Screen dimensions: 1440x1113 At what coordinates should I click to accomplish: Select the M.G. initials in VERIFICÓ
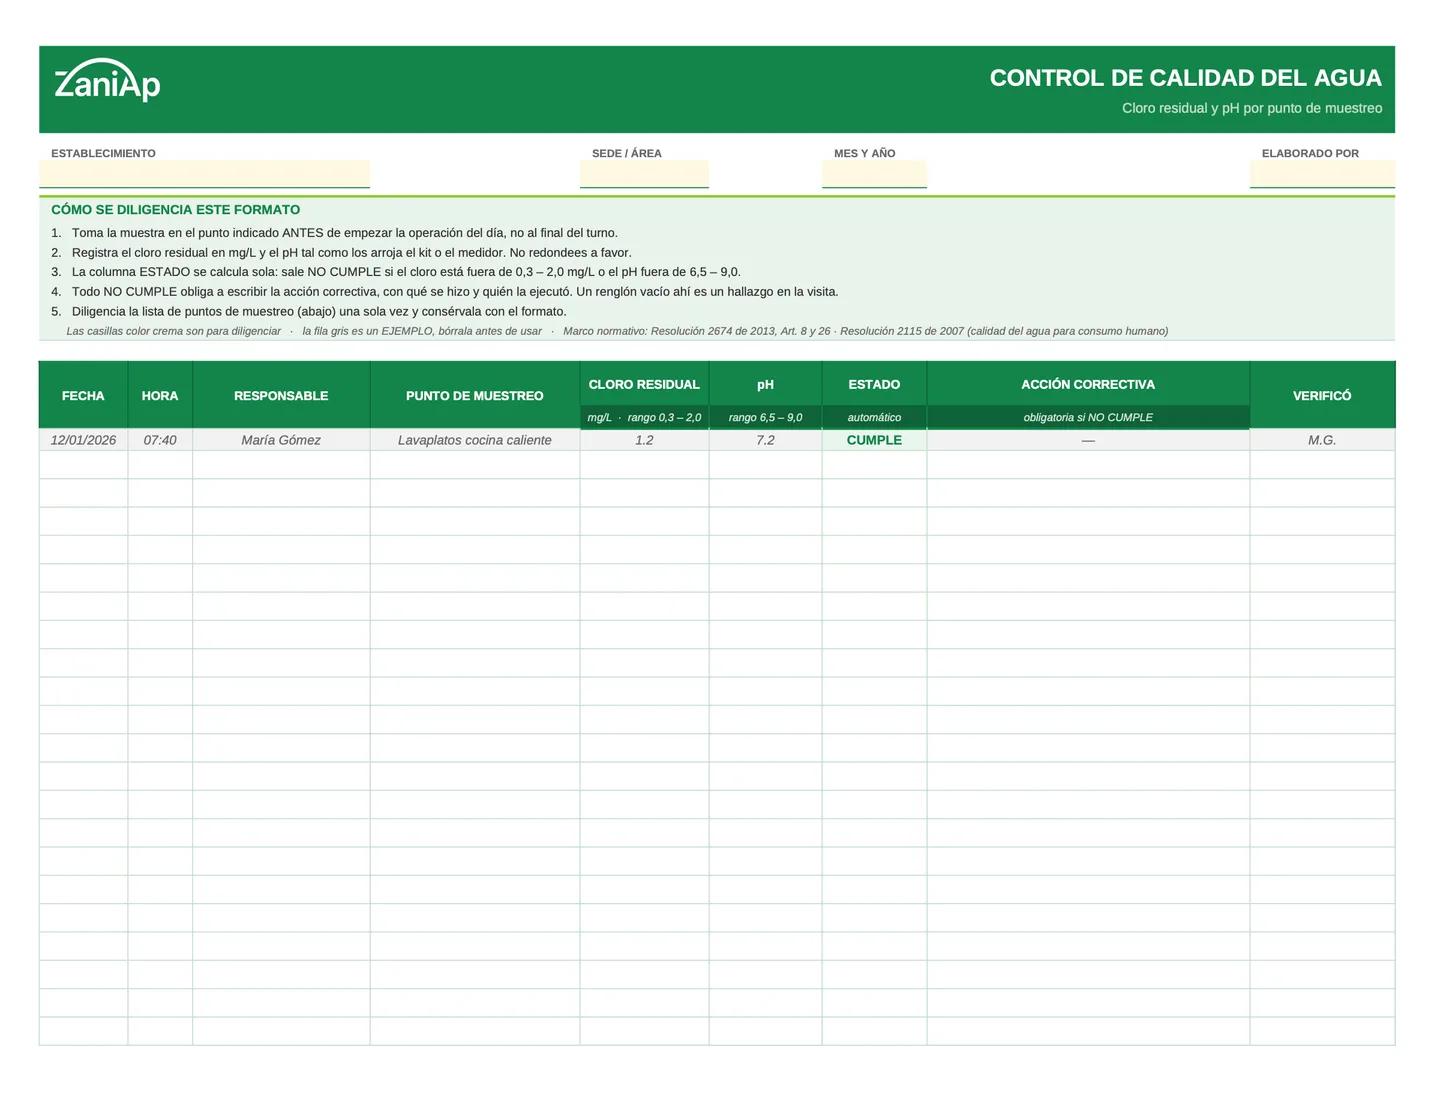1322,440
